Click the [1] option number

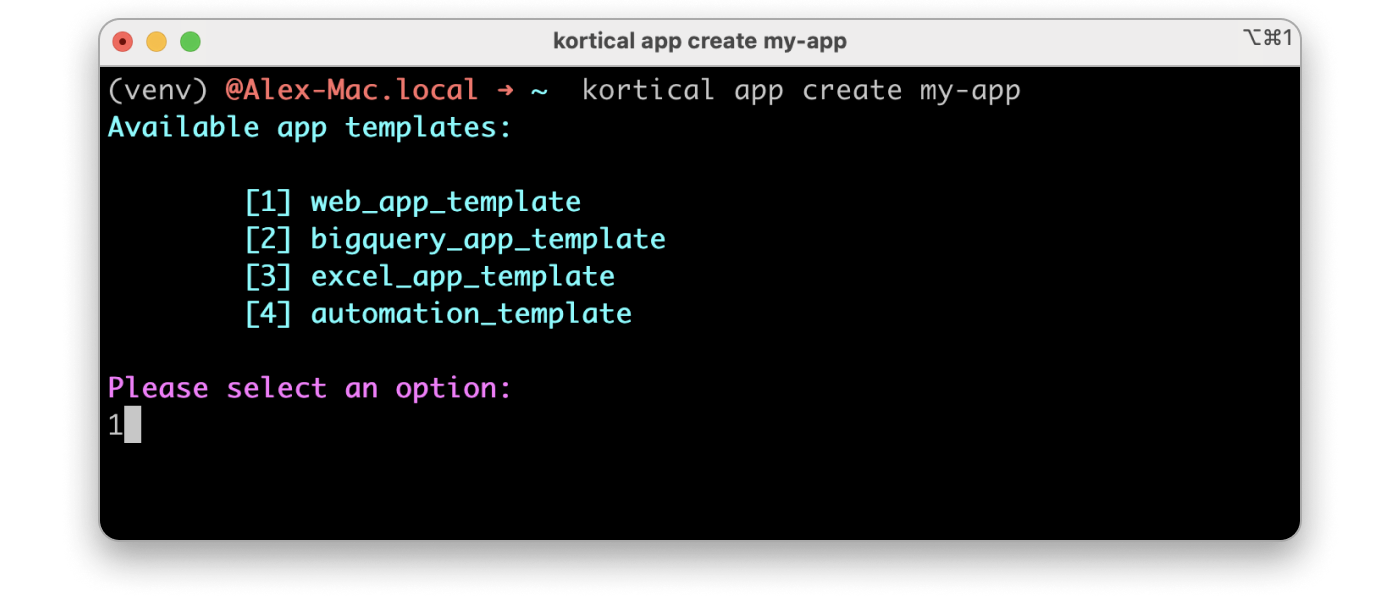click(x=269, y=201)
